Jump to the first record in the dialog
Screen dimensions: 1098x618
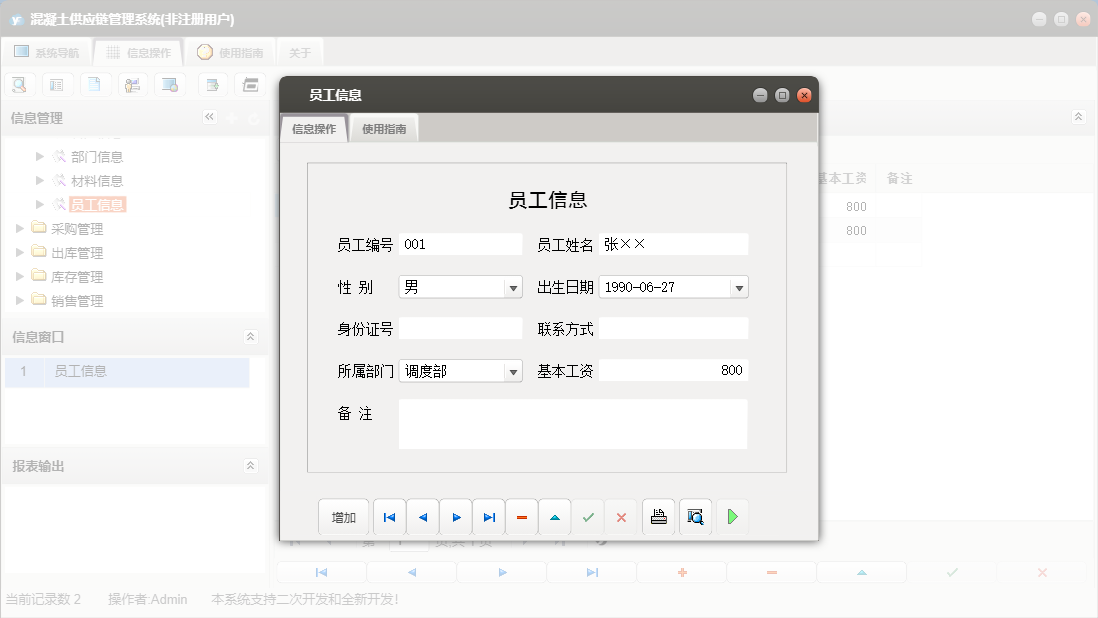coord(389,516)
